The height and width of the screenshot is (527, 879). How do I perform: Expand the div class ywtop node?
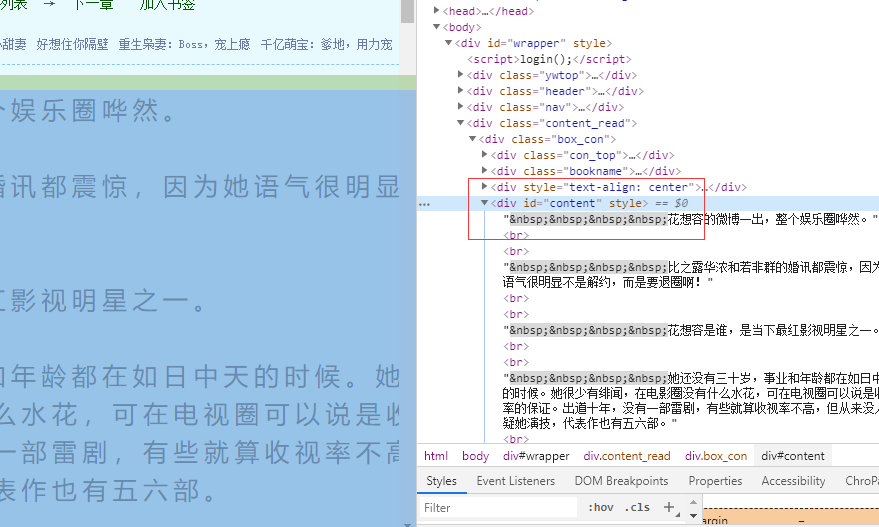(x=461, y=75)
